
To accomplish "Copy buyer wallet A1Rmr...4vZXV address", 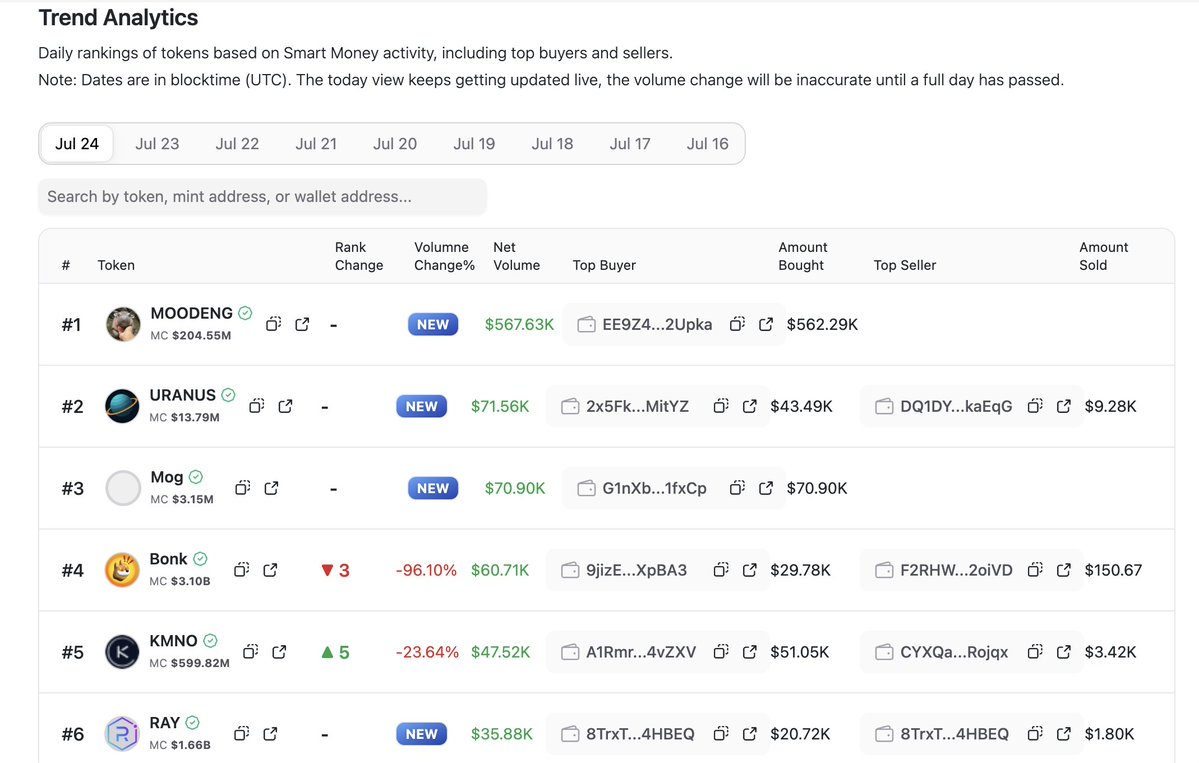I will 721,651.
